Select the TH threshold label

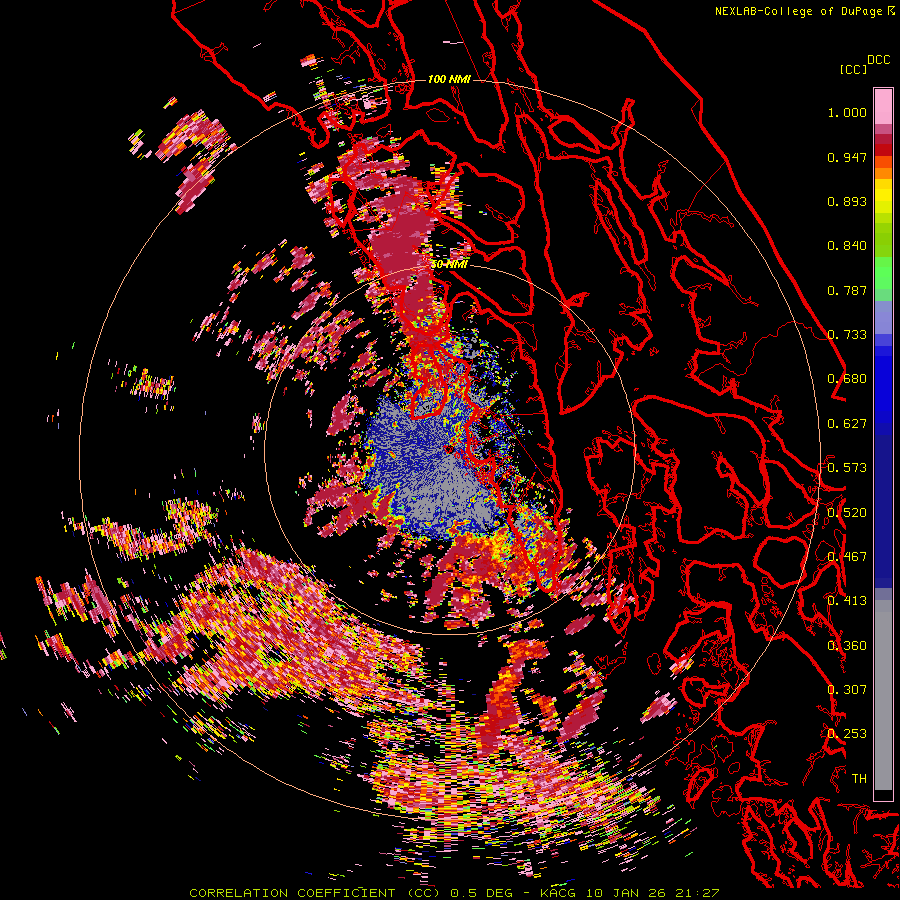pyautogui.click(x=859, y=779)
